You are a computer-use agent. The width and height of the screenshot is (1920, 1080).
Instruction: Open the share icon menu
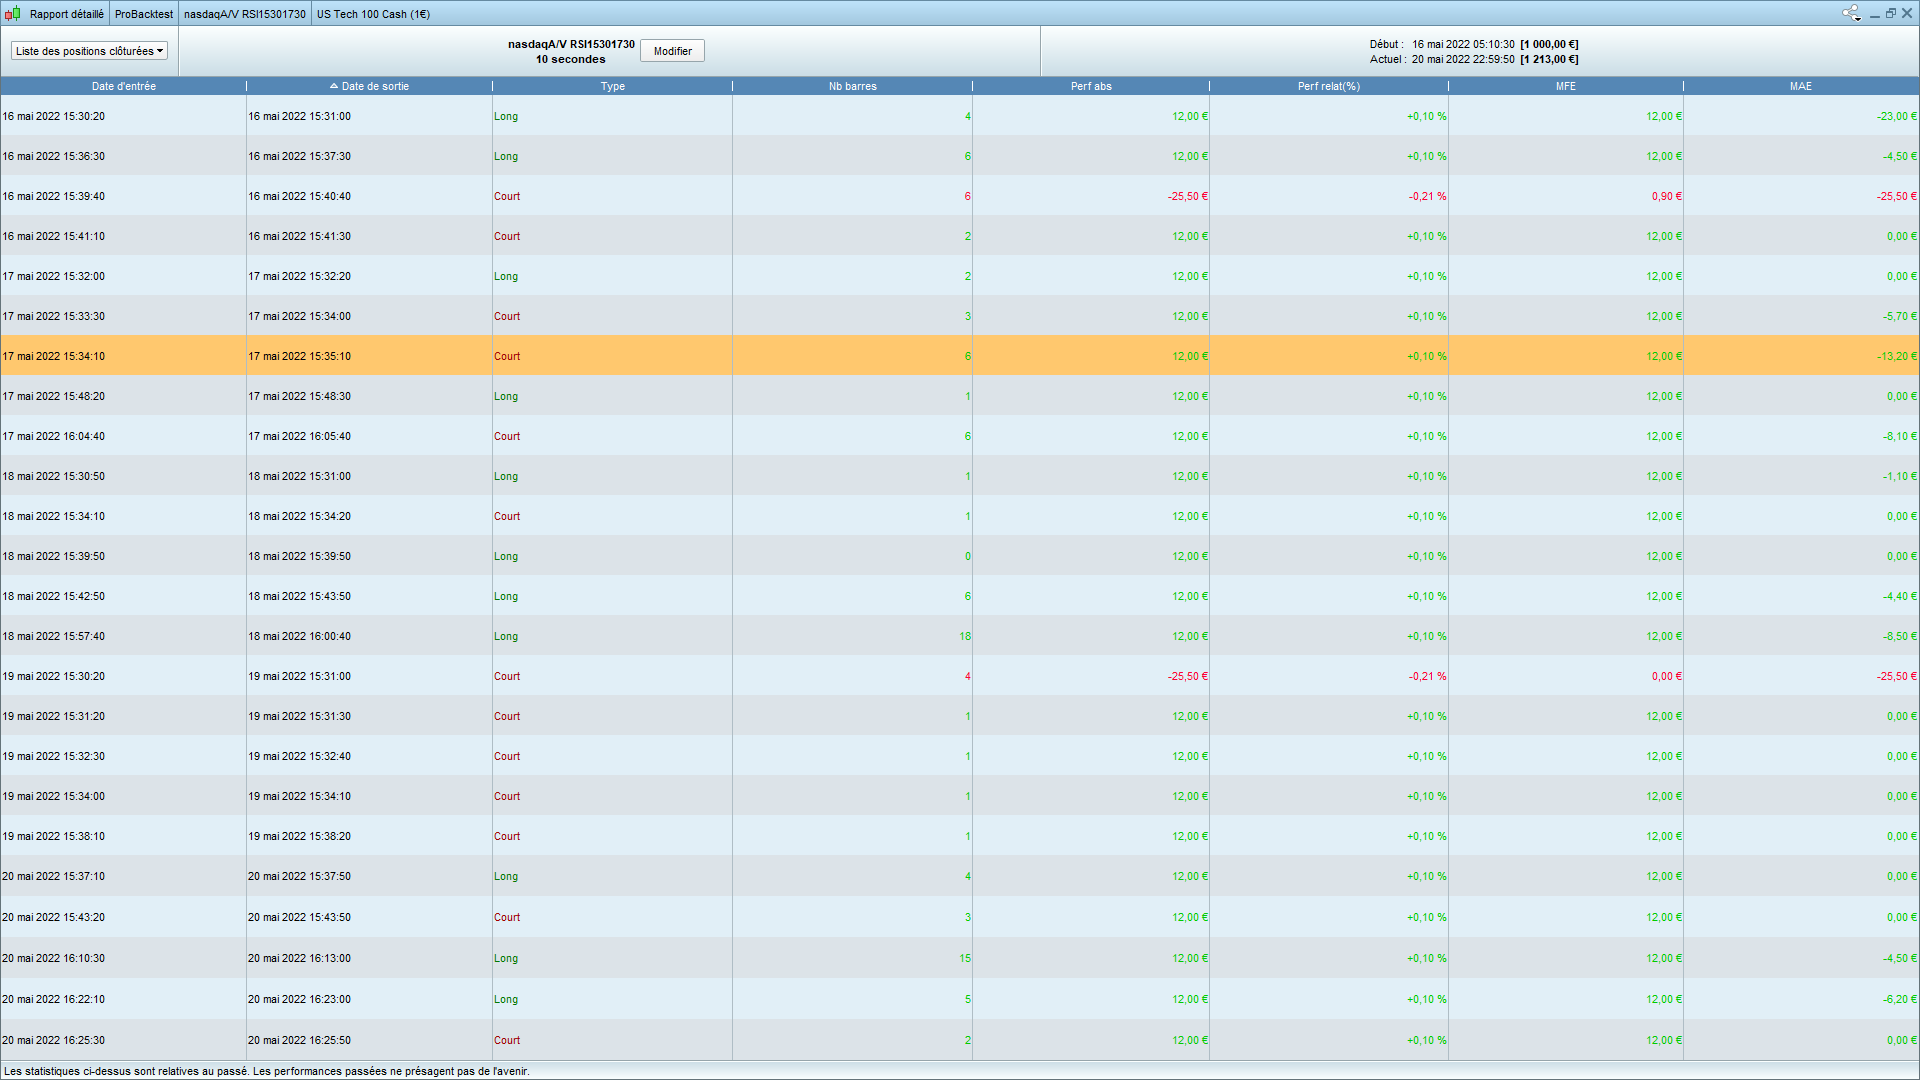[1850, 13]
